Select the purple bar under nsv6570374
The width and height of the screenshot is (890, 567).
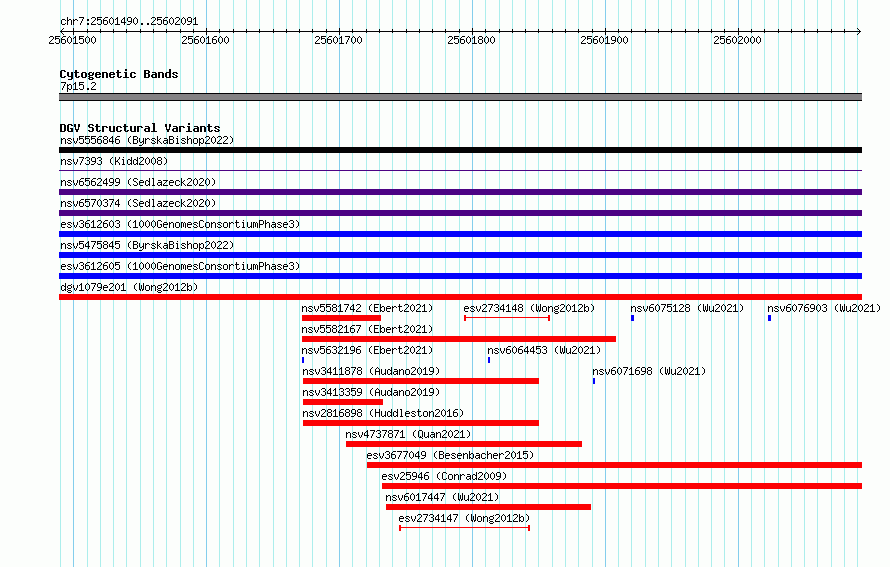click(x=460, y=213)
